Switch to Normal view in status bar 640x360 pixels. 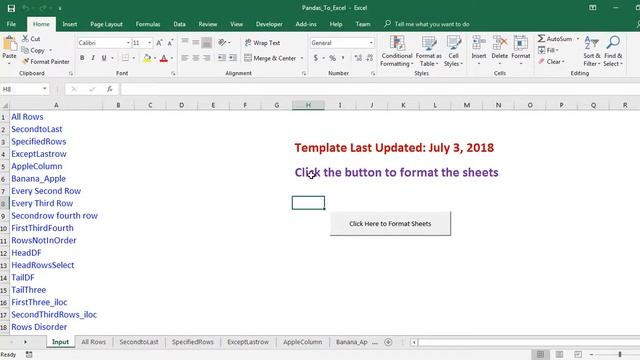click(540, 354)
